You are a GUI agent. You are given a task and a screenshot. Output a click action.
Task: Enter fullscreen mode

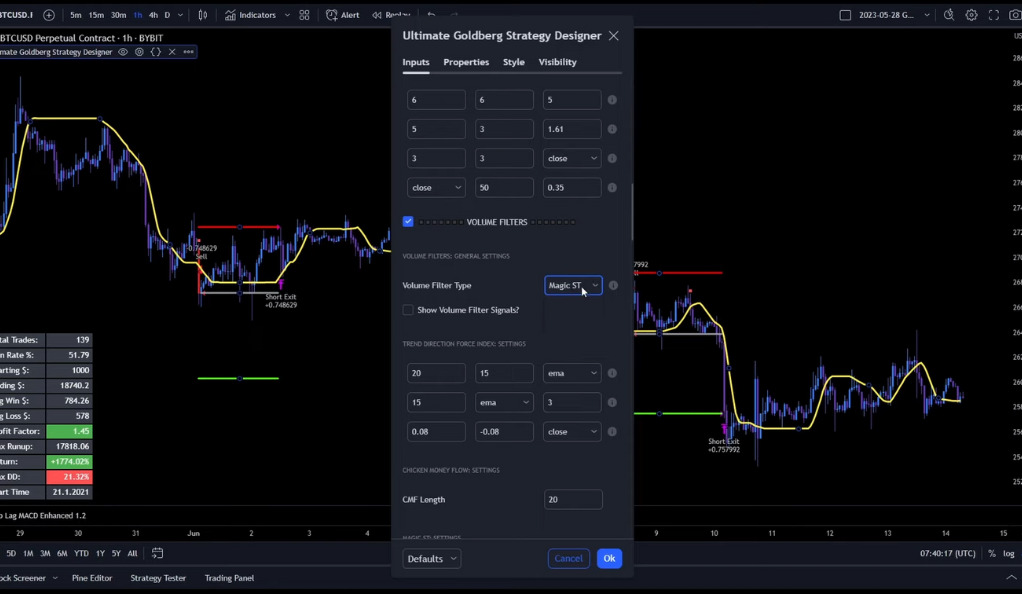[993, 14]
